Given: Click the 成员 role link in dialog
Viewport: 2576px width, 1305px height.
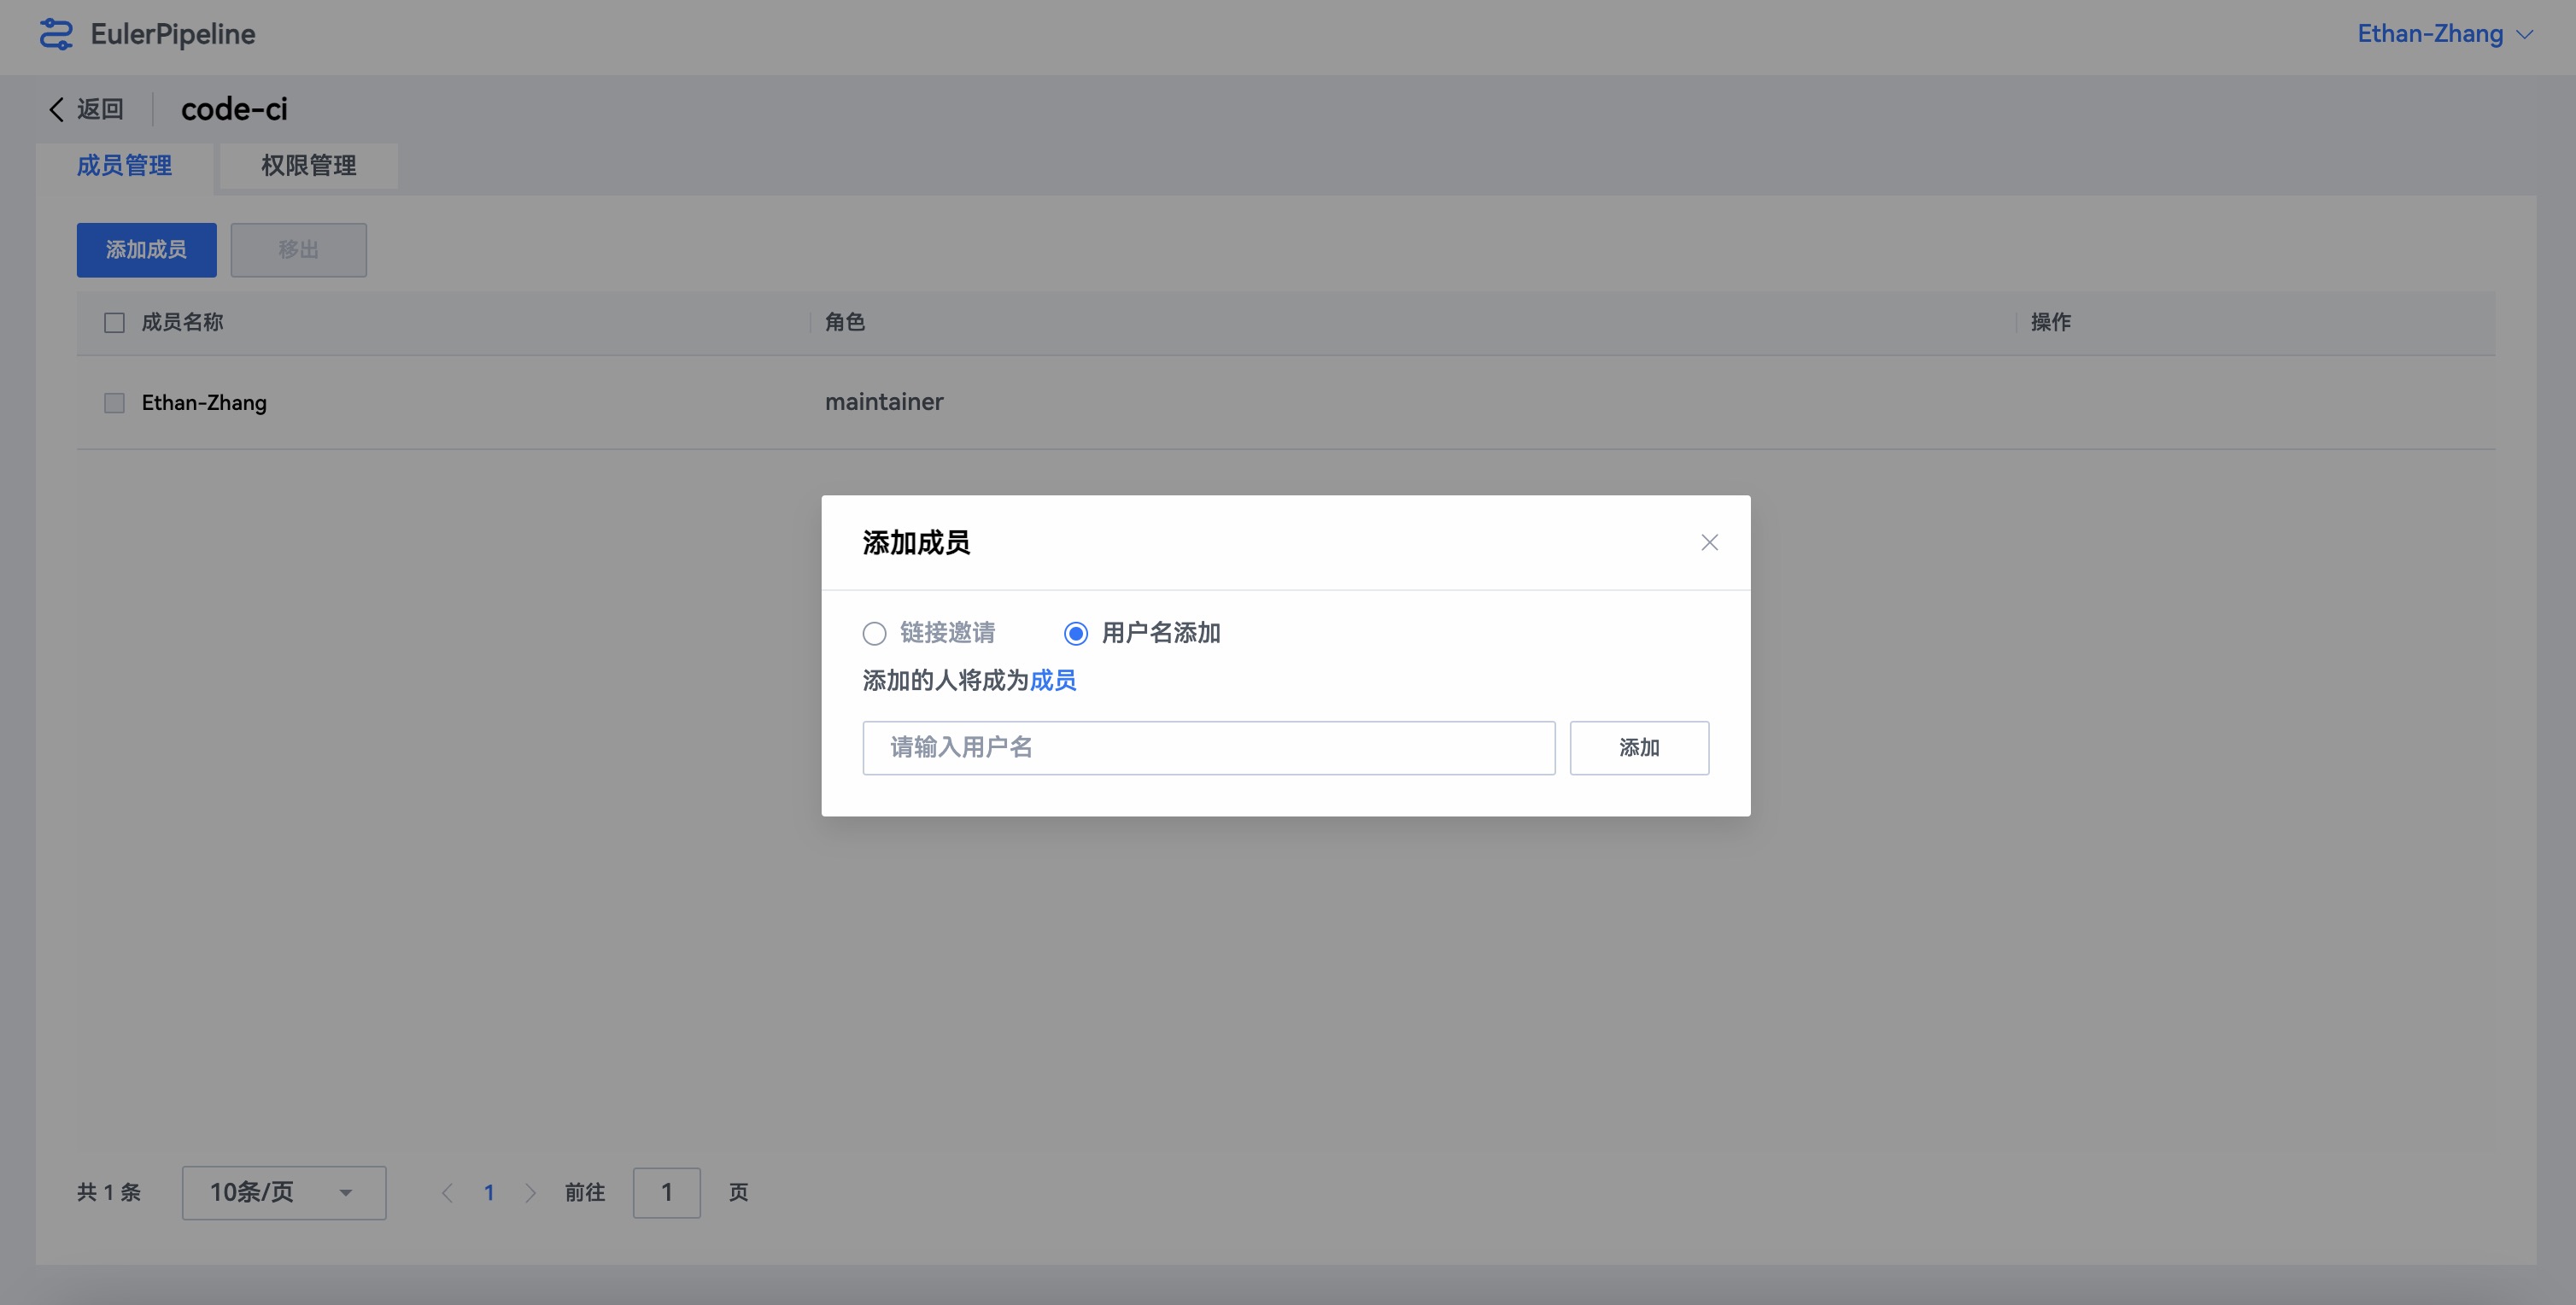Looking at the screenshot, I should (x=1053, y=680).
